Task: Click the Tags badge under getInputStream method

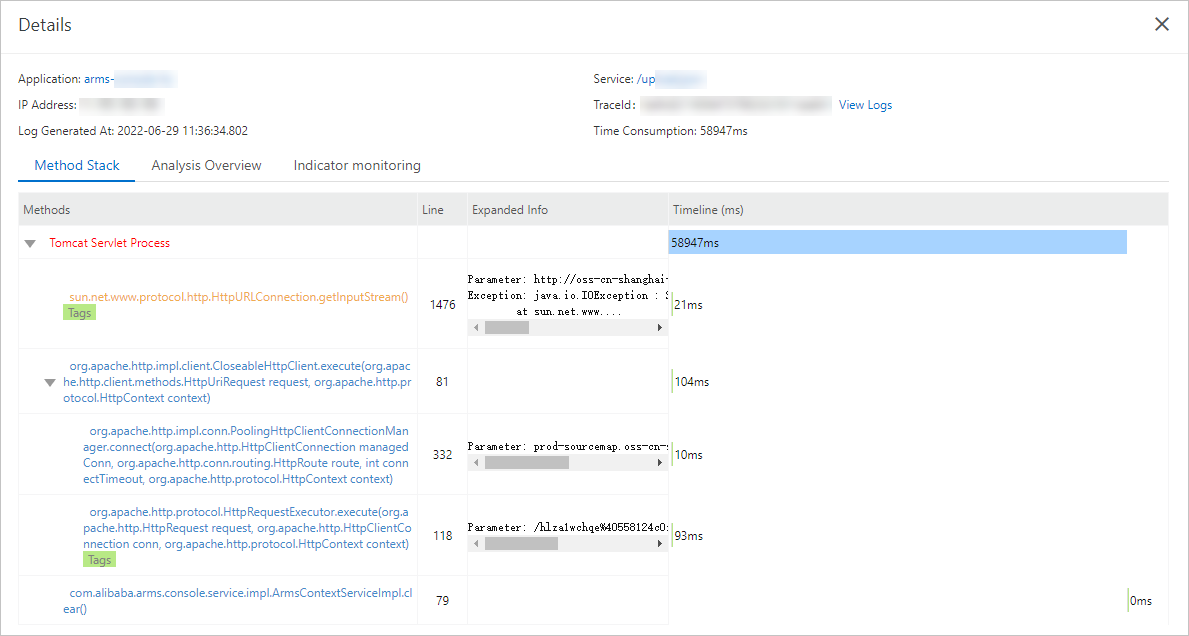Action: (79, 311)
